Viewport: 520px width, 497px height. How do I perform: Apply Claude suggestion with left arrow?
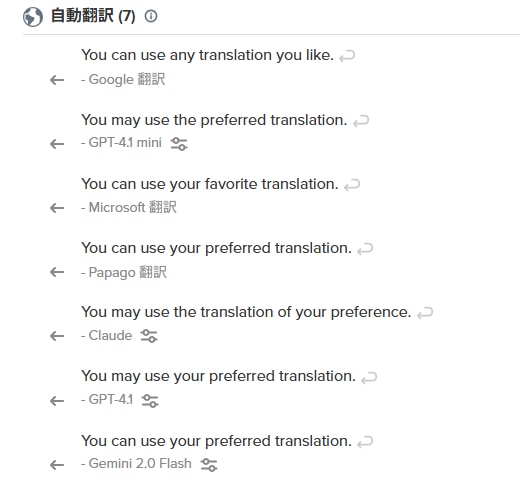coord(57,336)
